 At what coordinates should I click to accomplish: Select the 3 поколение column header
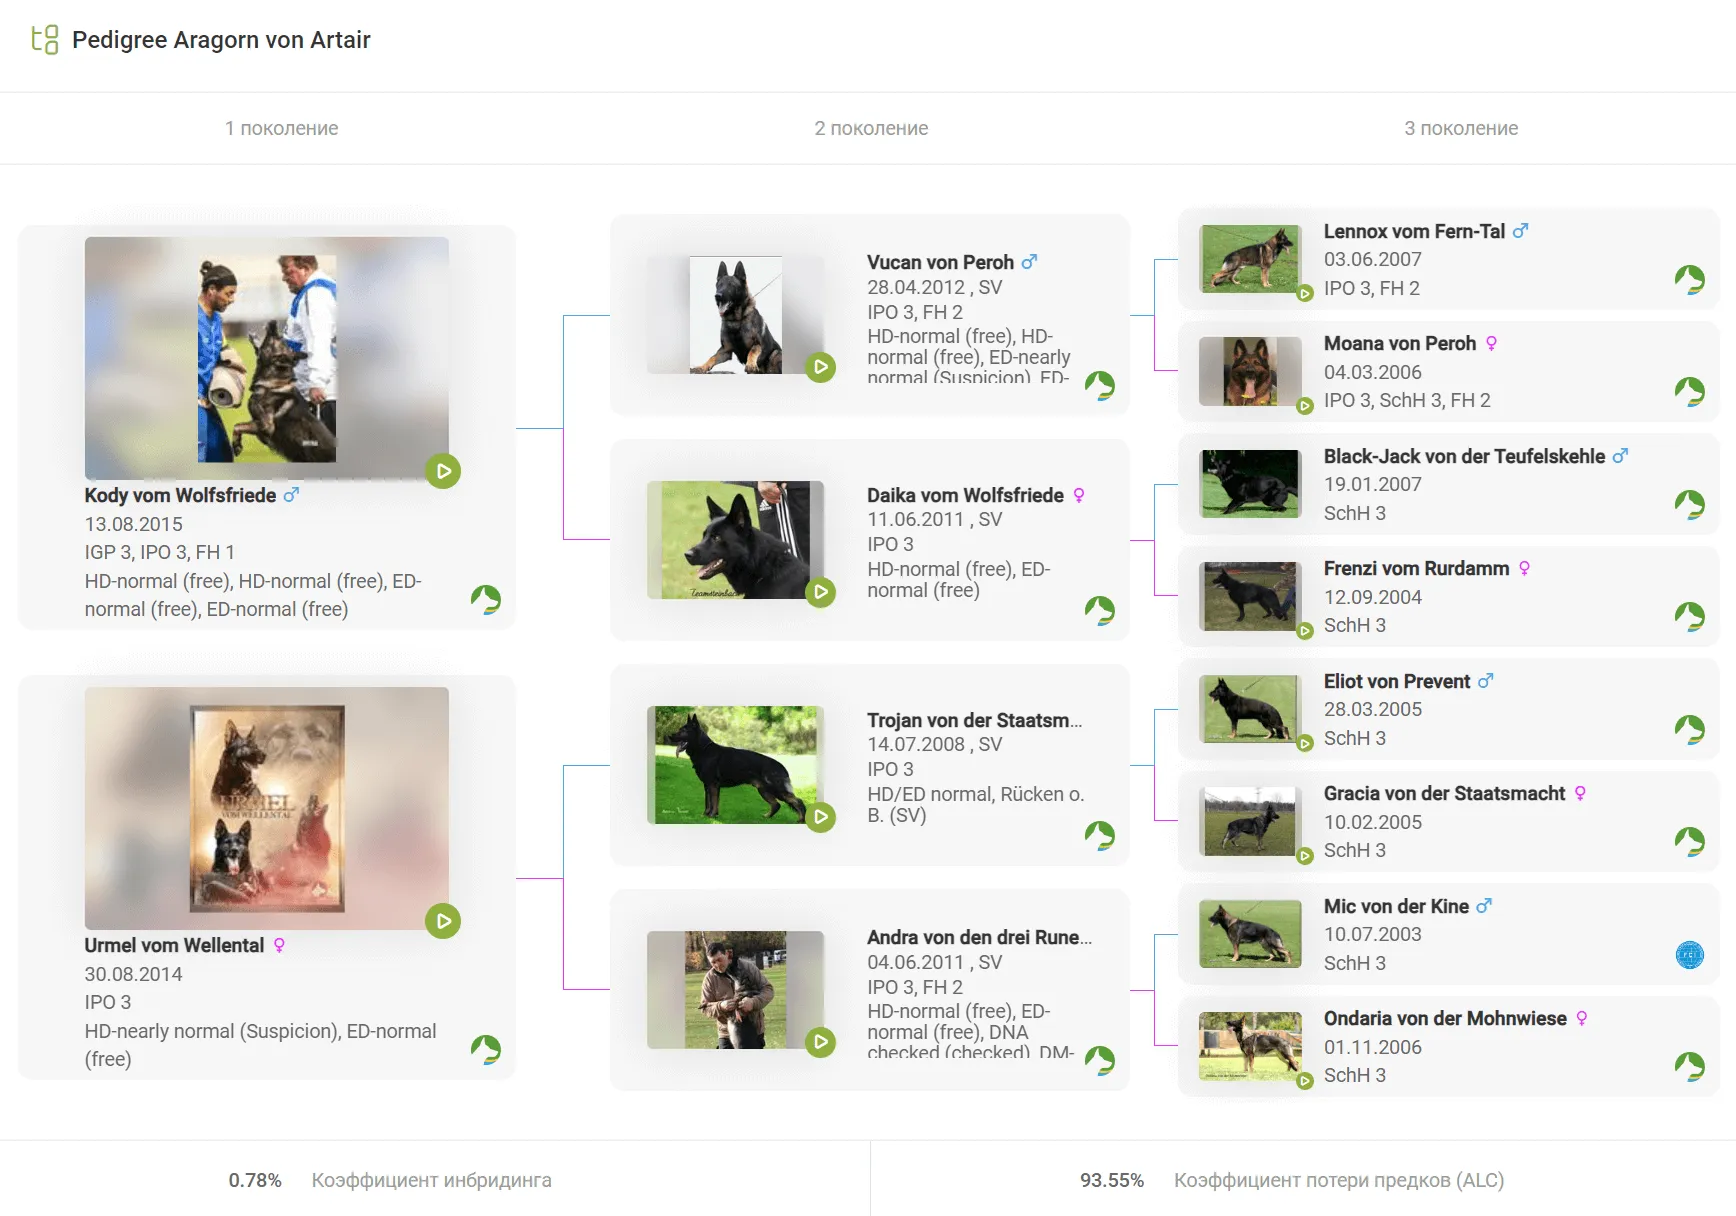(x=1460, y=128)
